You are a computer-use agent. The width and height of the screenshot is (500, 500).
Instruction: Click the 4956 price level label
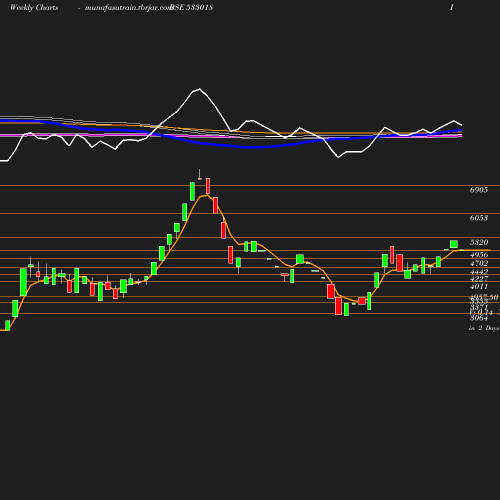coord(479,255)
